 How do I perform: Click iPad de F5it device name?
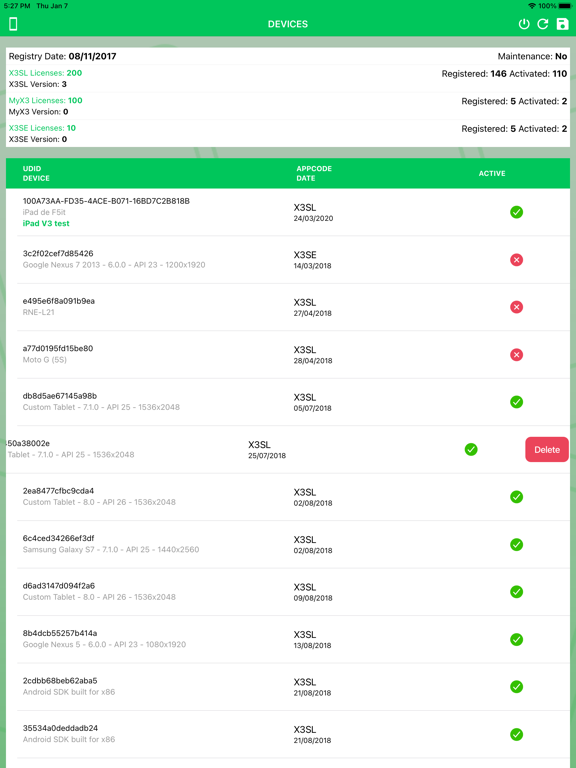point(44,212)
